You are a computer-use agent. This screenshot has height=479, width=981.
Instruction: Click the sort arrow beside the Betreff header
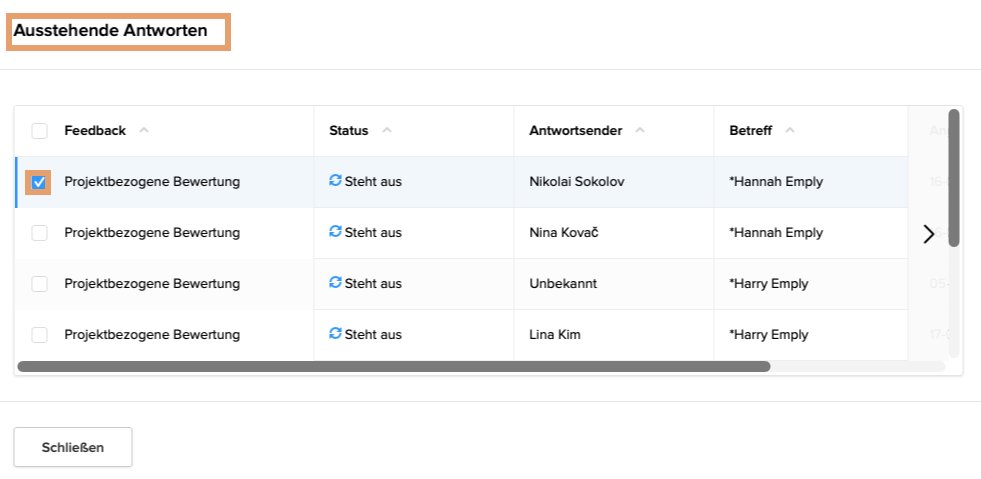point(790,130)
